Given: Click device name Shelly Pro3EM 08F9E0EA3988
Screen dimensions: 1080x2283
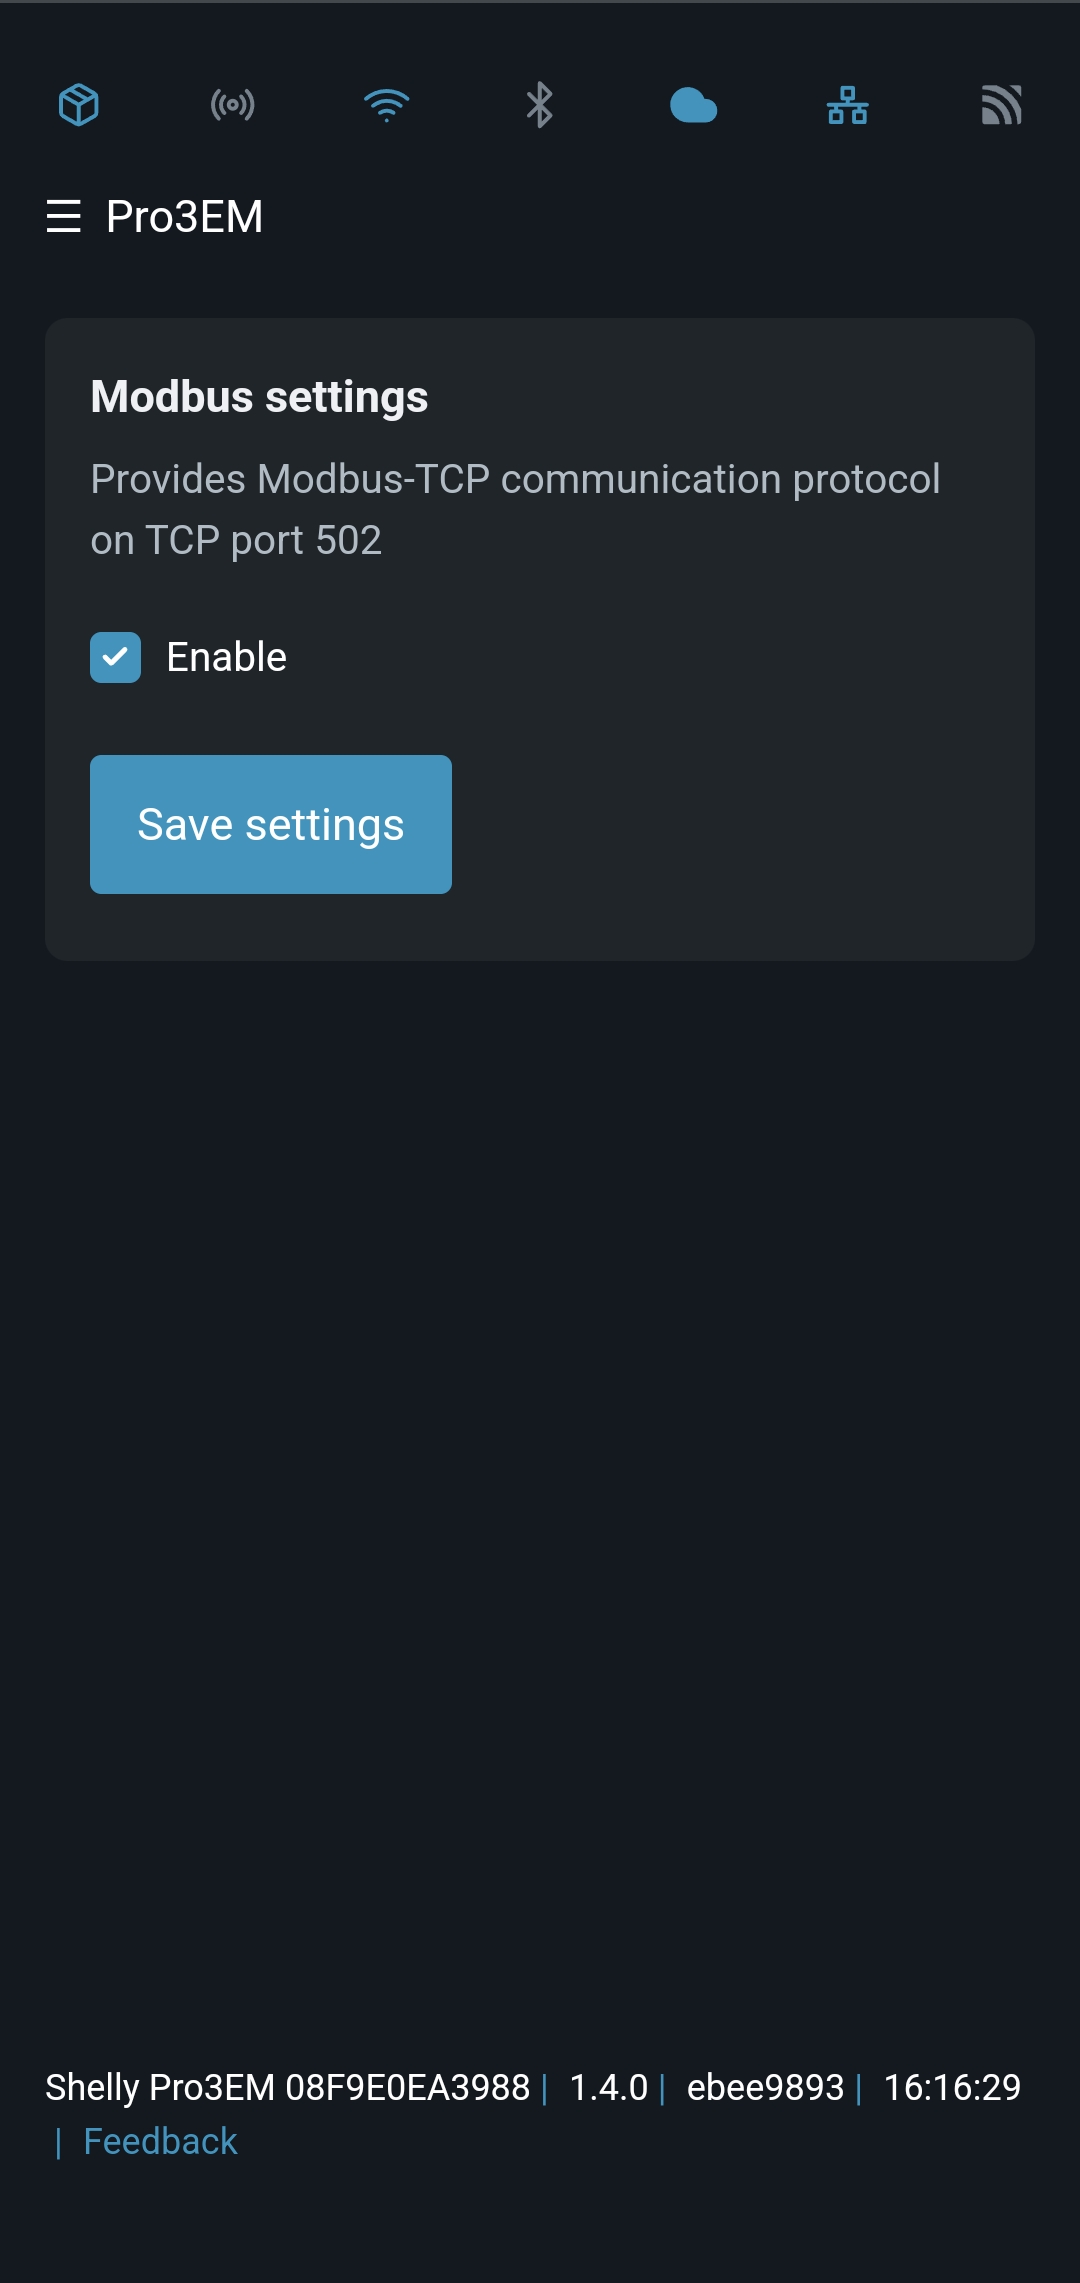Looking at the screenshot, I should 287,2087.
